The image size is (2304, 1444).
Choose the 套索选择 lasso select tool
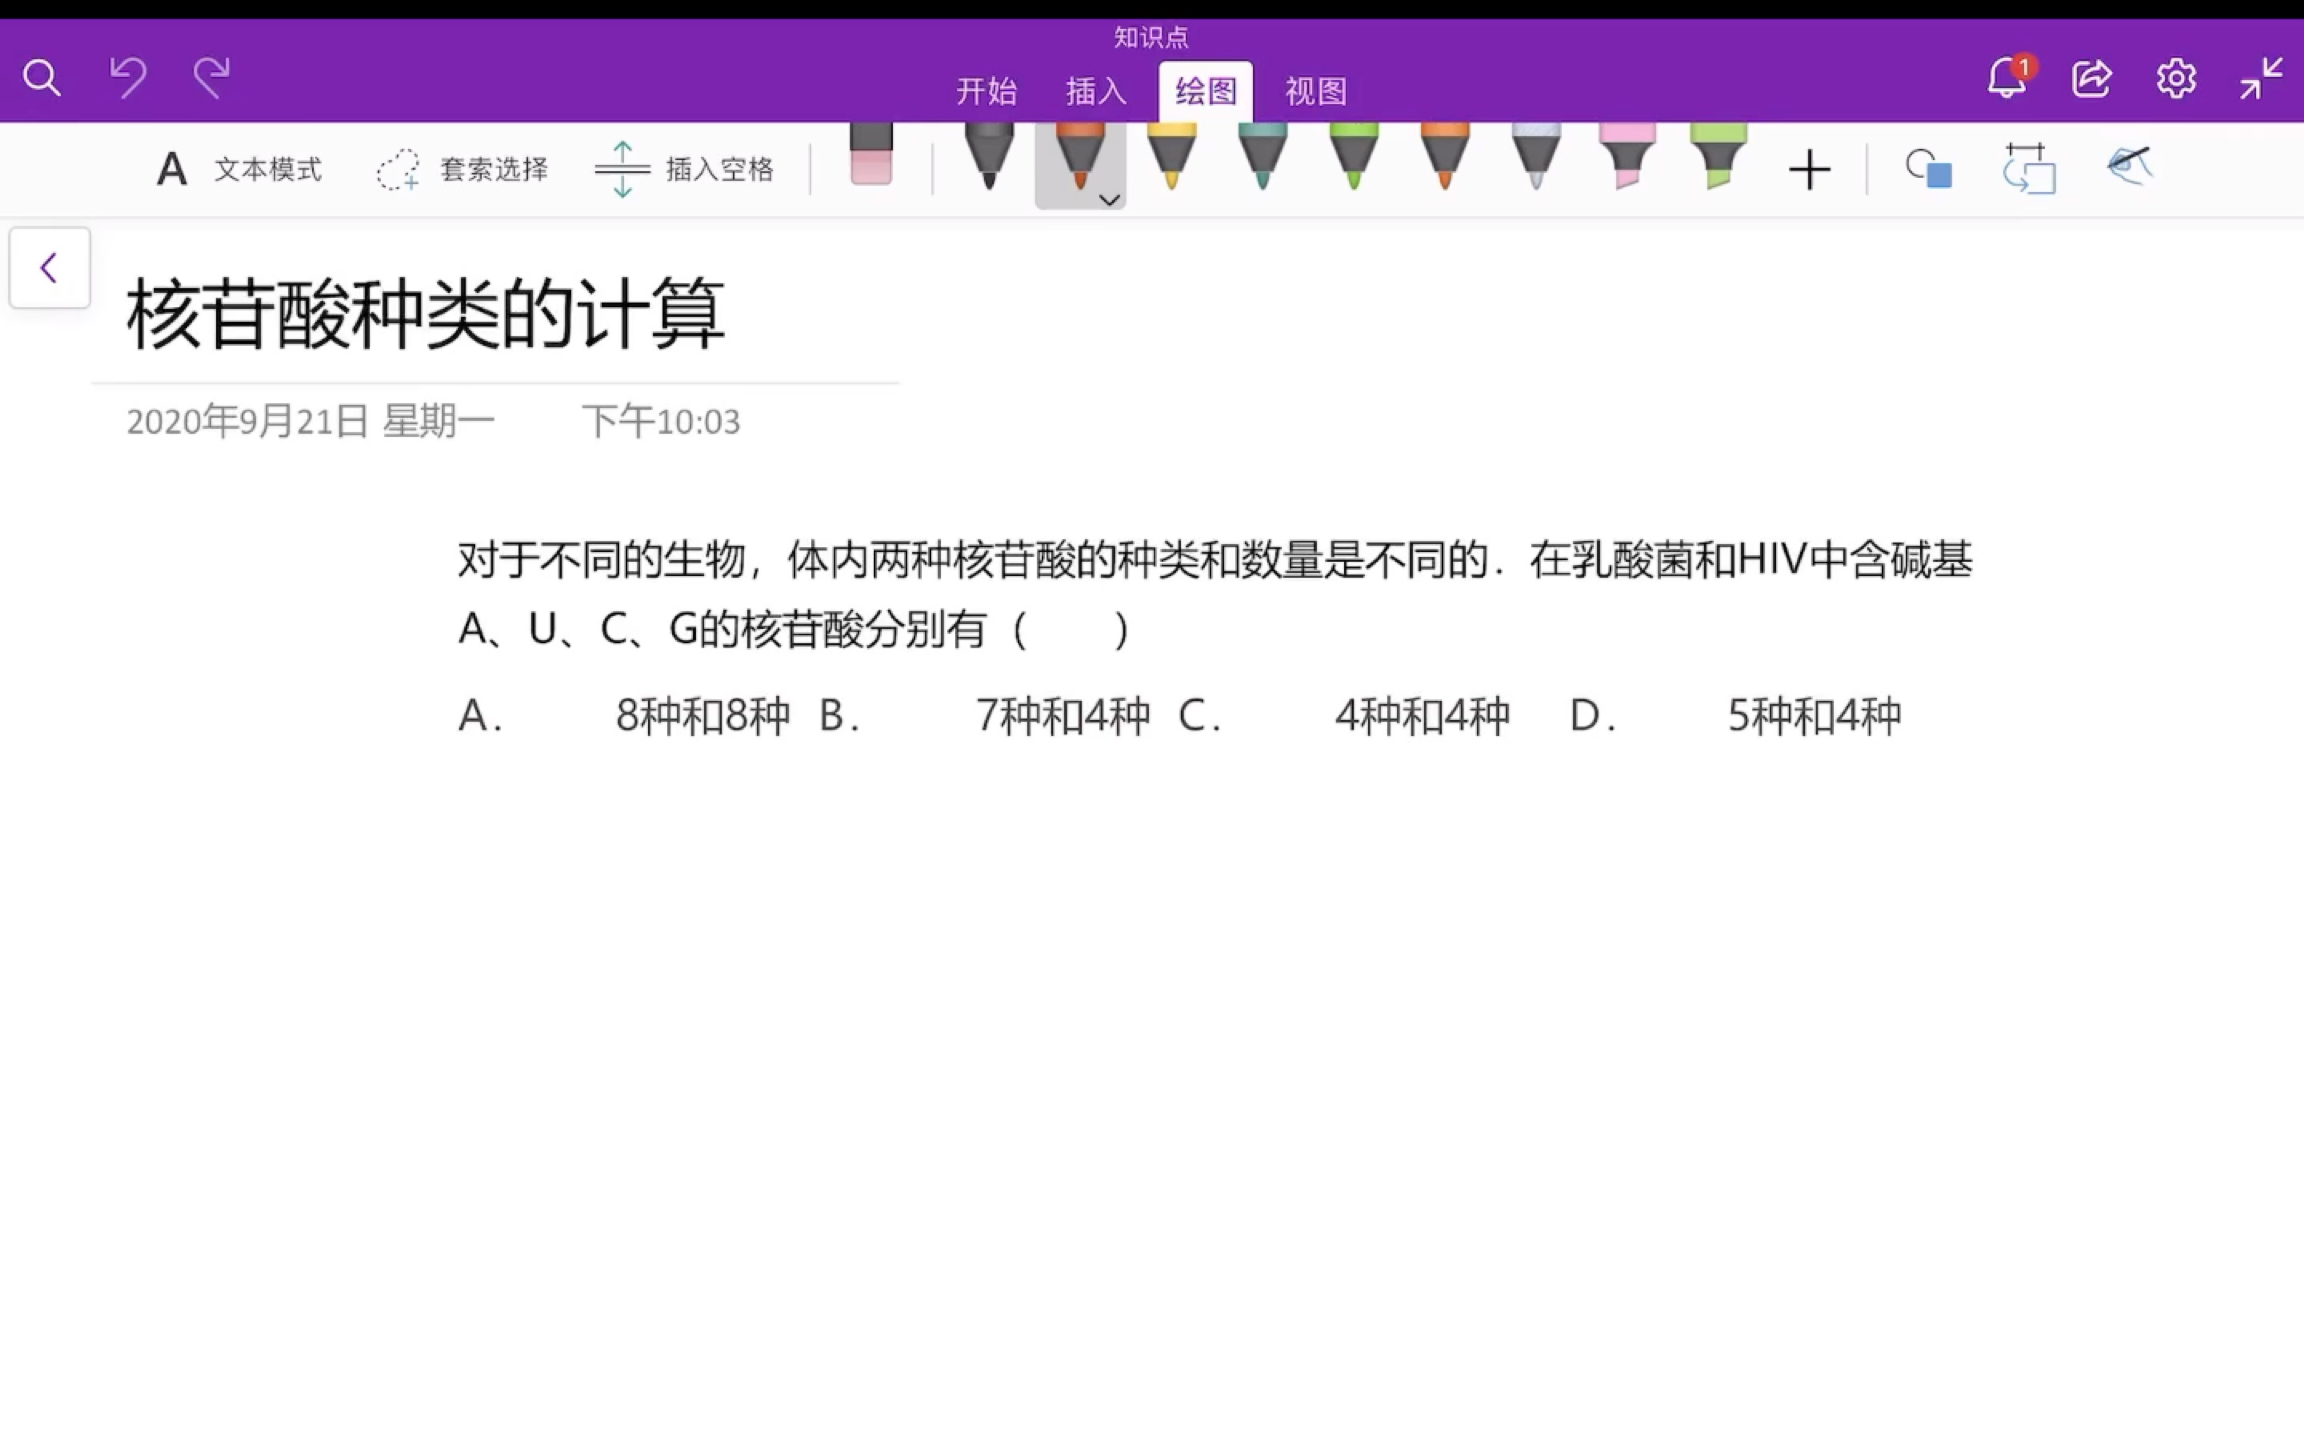462,169
